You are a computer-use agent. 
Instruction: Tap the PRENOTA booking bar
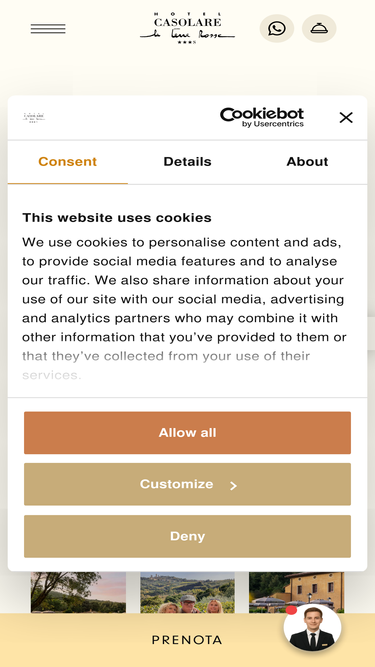[x=188, y=640]
